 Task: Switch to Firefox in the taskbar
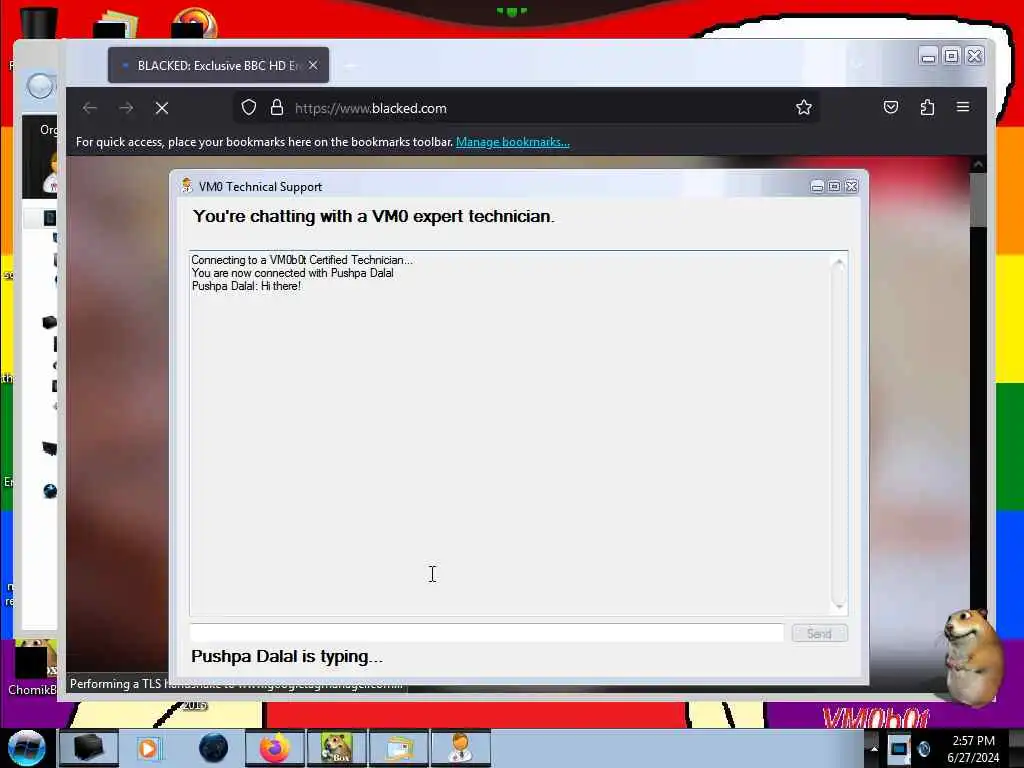coord(275,748)
